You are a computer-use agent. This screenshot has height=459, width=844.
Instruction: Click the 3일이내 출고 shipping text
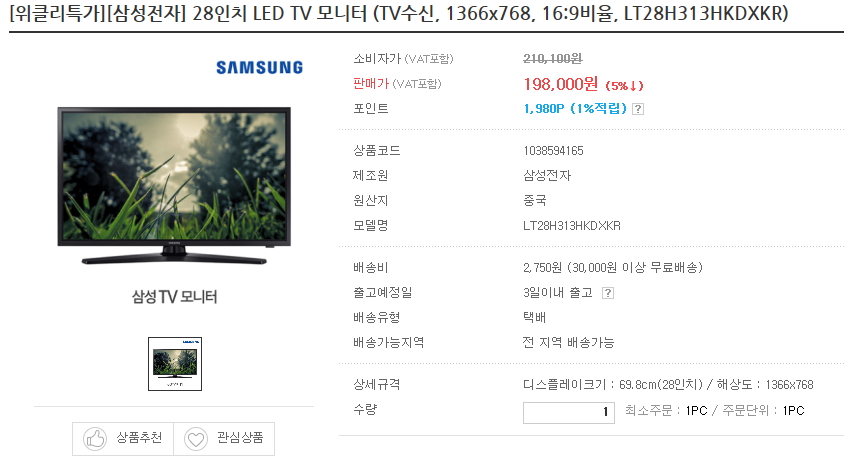558,293
